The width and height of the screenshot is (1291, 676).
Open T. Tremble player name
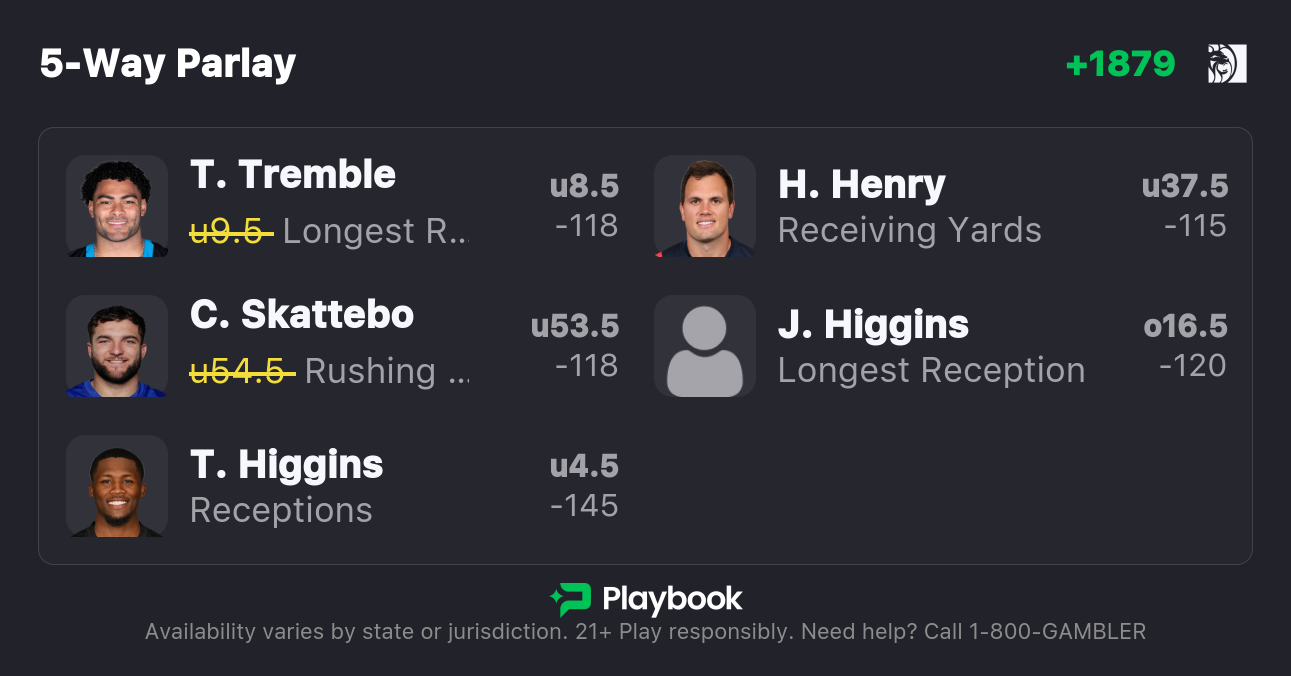293,175
